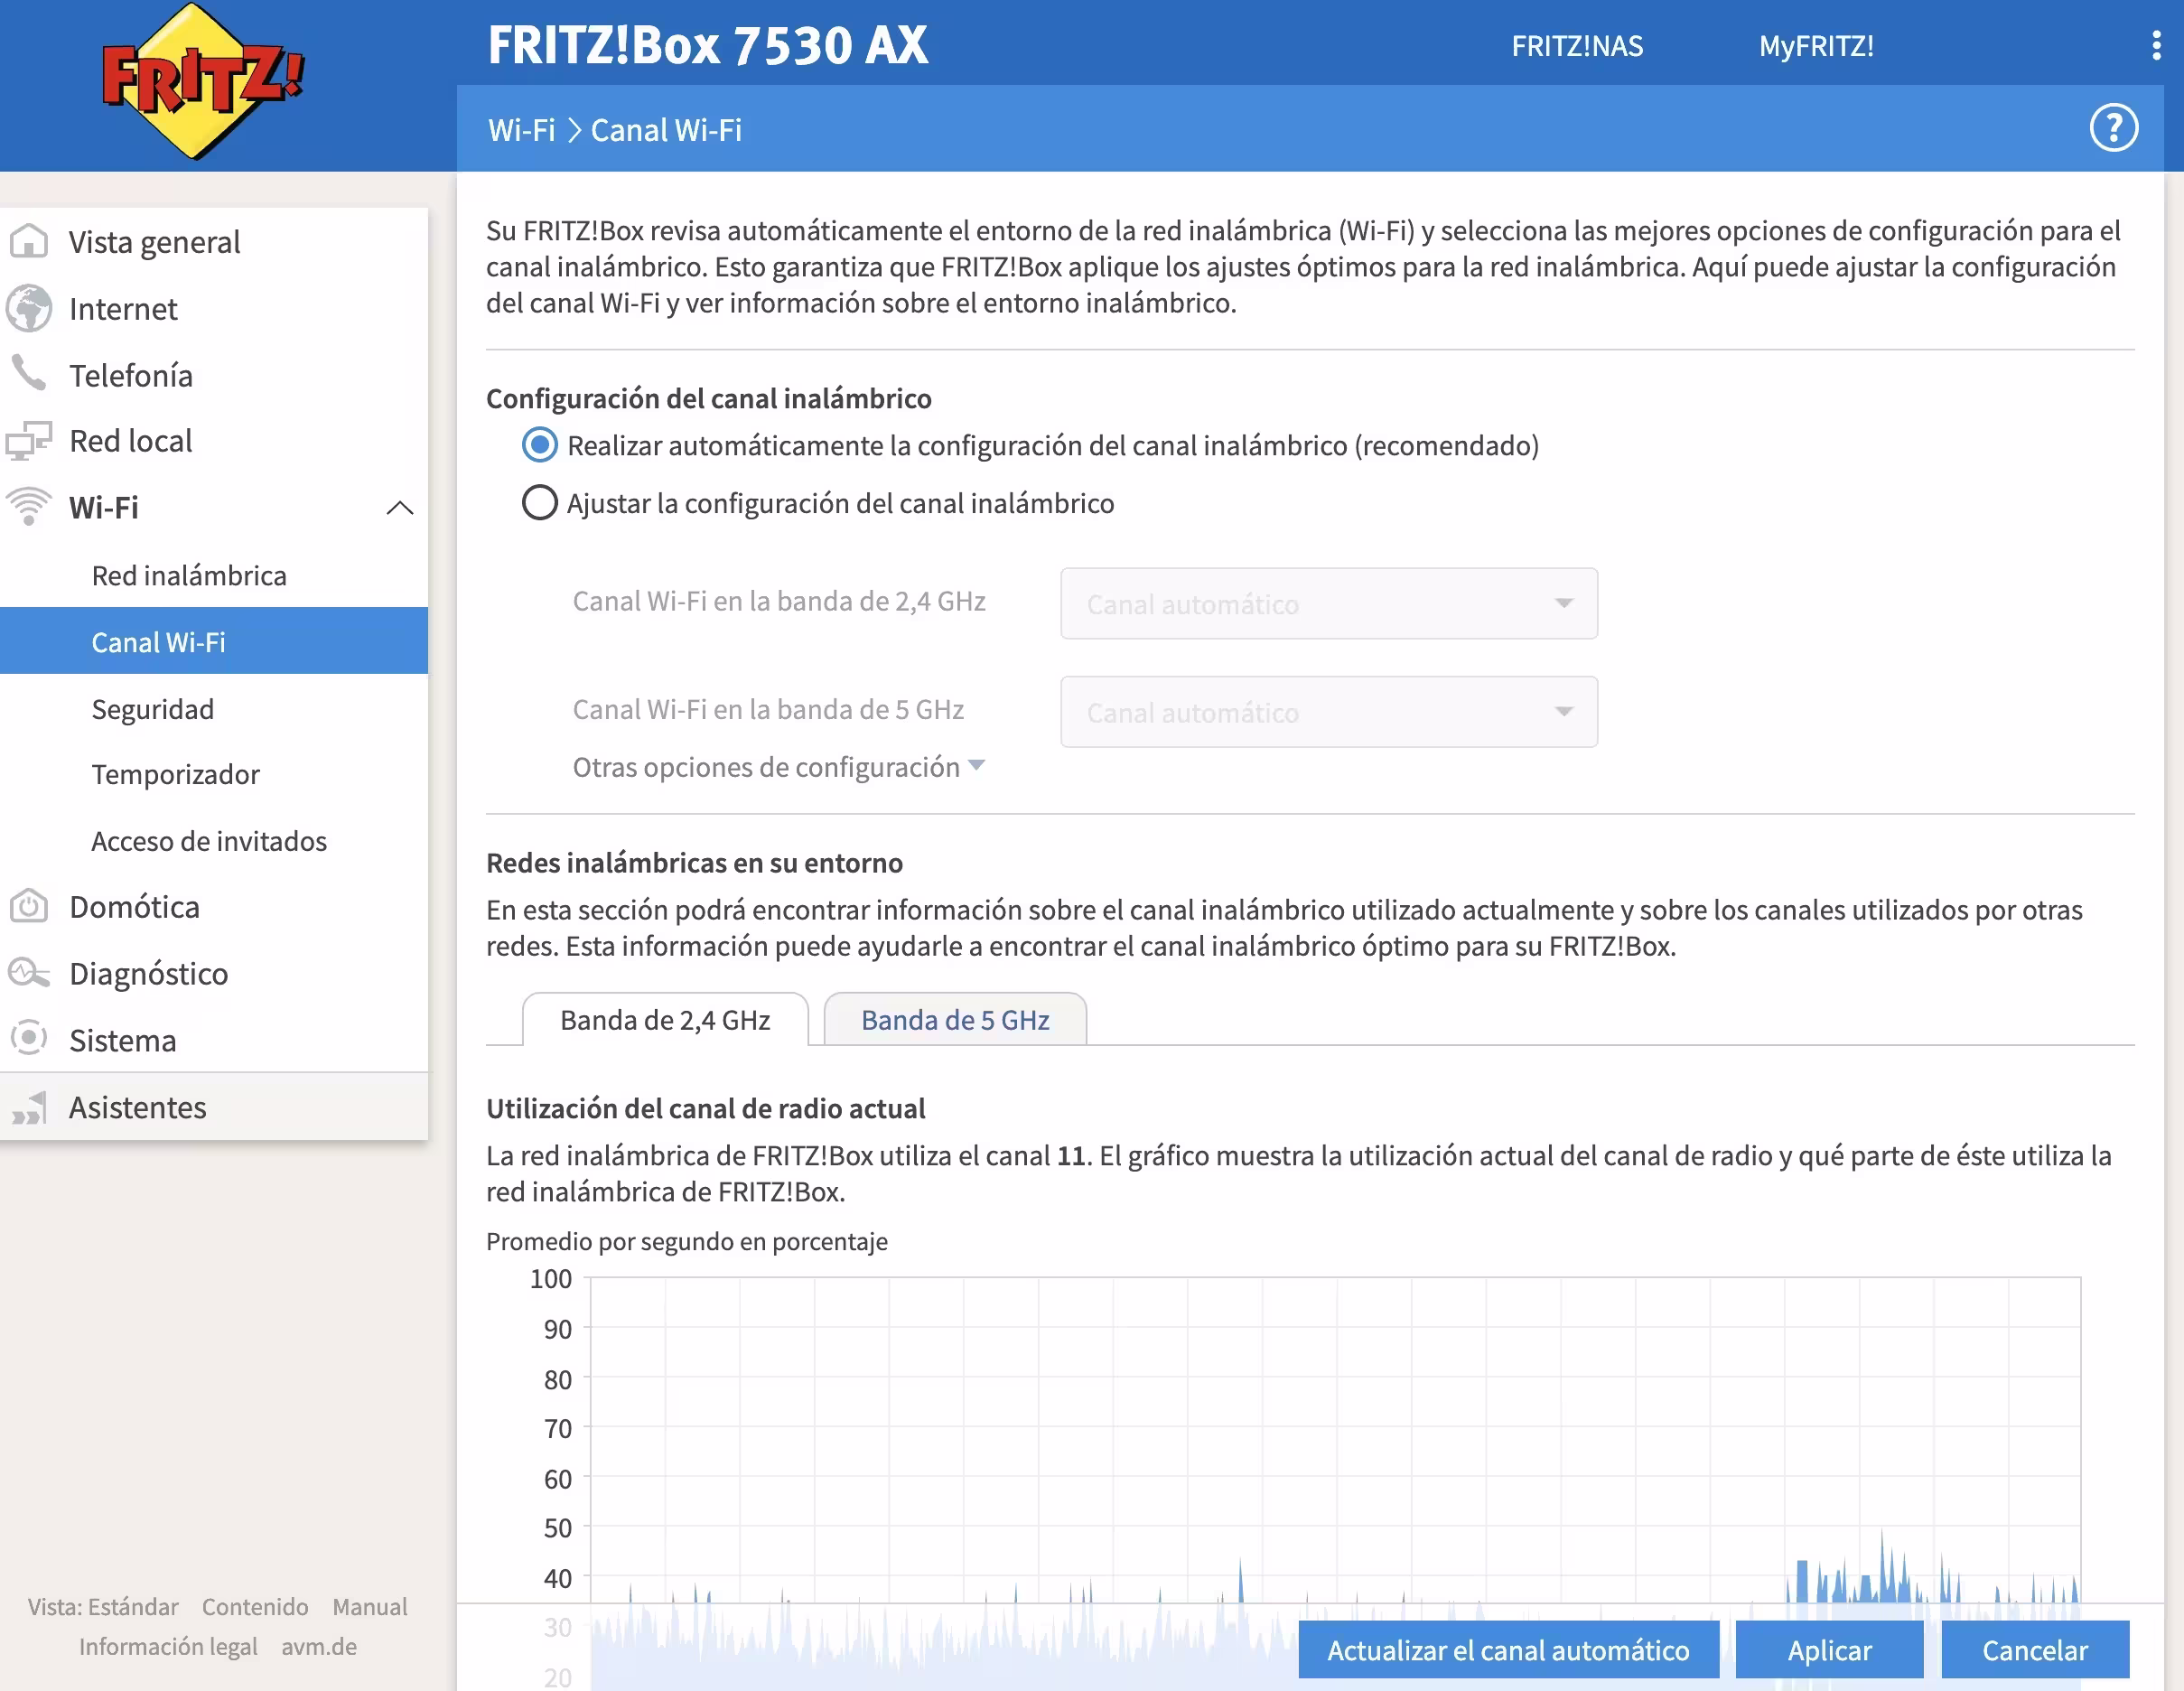Click Wi-Fi in the breadcrumb
This screenshot has width=2184, height=1691.
click(521, 130)
